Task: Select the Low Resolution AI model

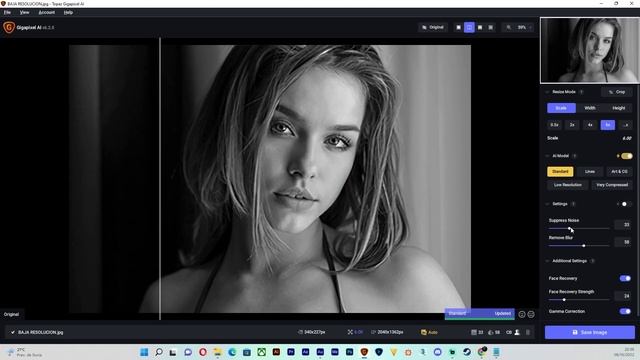Action: pyautogui.click(x=567, y=185)
